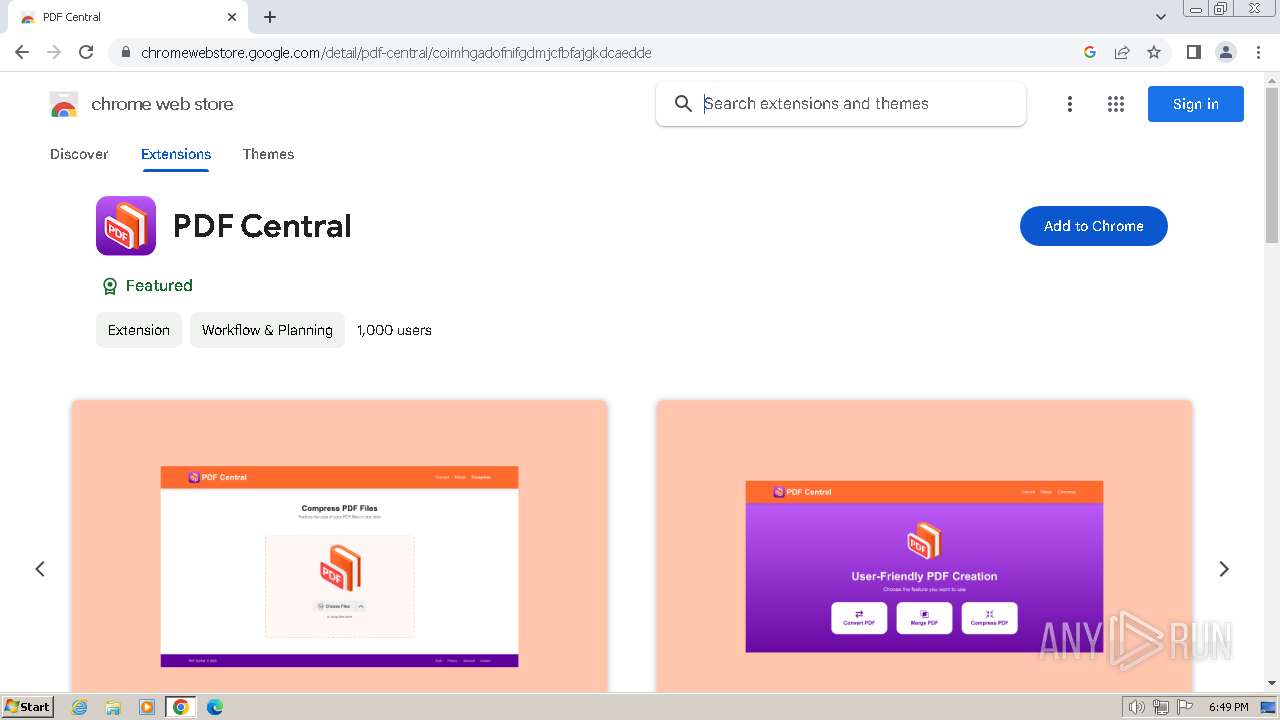Viewport: 1280px width, 720px height.
Task: Click the address bar URL
Action: [x=396, y=53]
